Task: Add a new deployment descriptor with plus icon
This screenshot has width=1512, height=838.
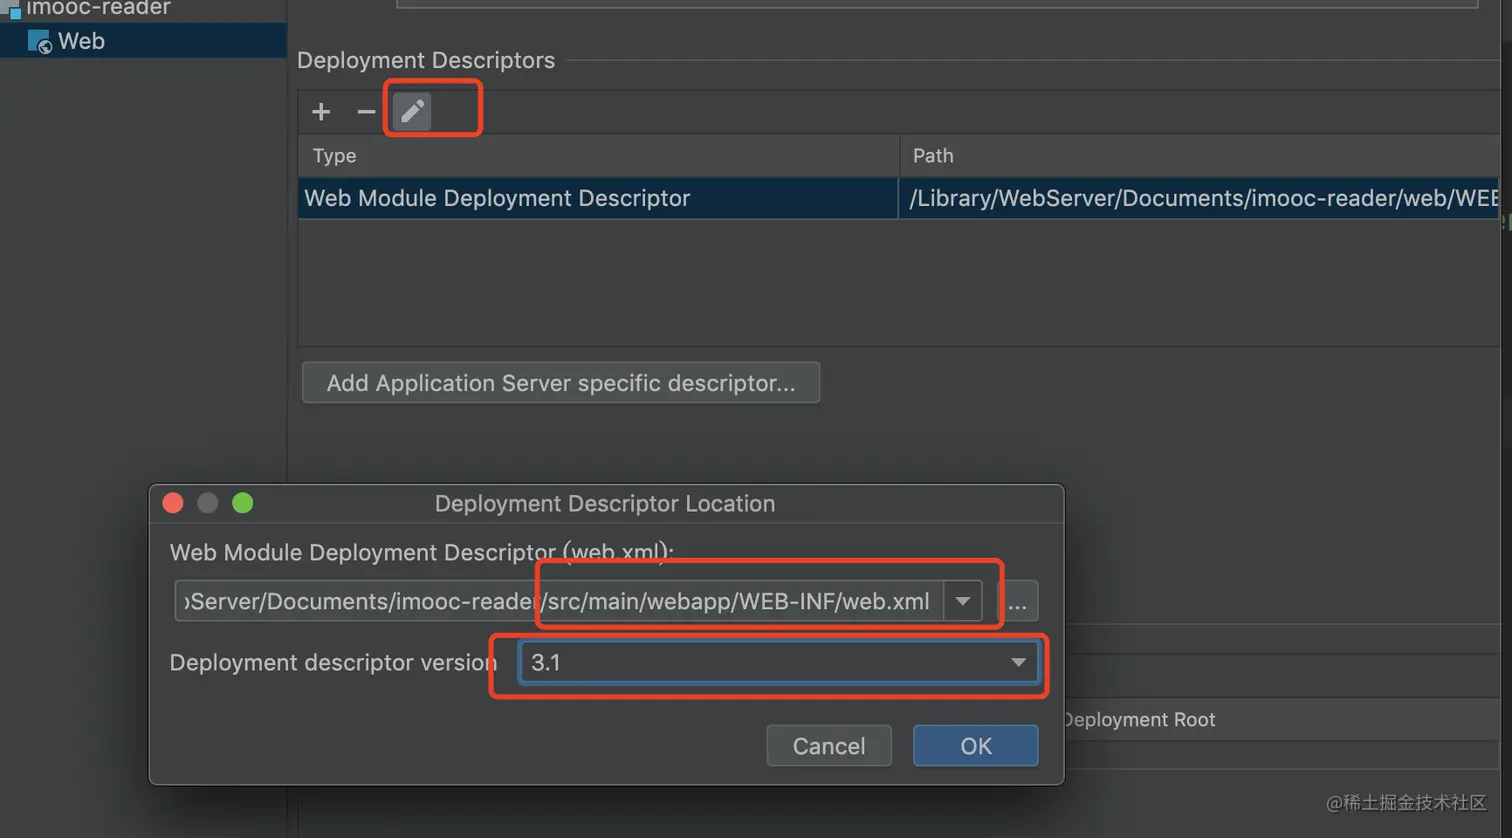Action: pos(321,111)
